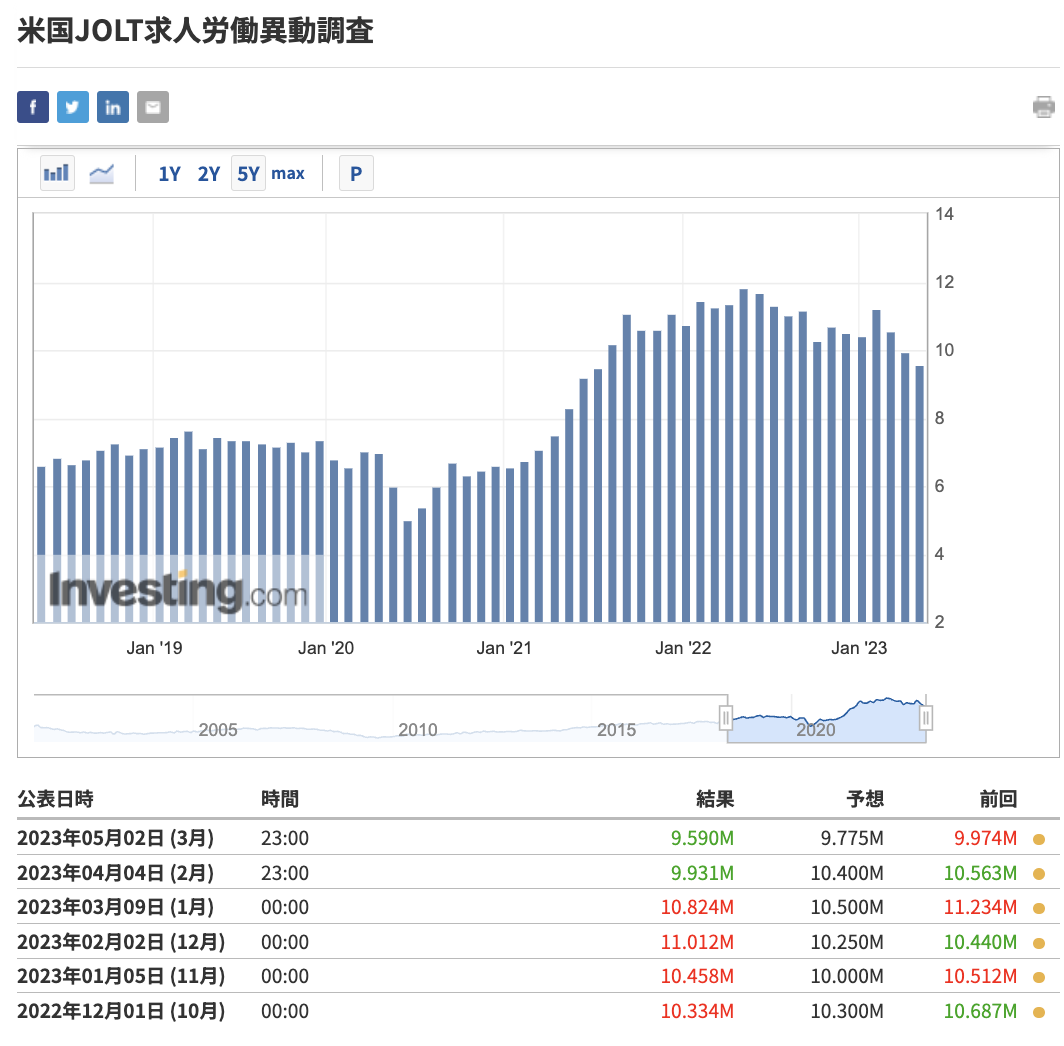Click the forecast value 10.500M

(848, 907)
